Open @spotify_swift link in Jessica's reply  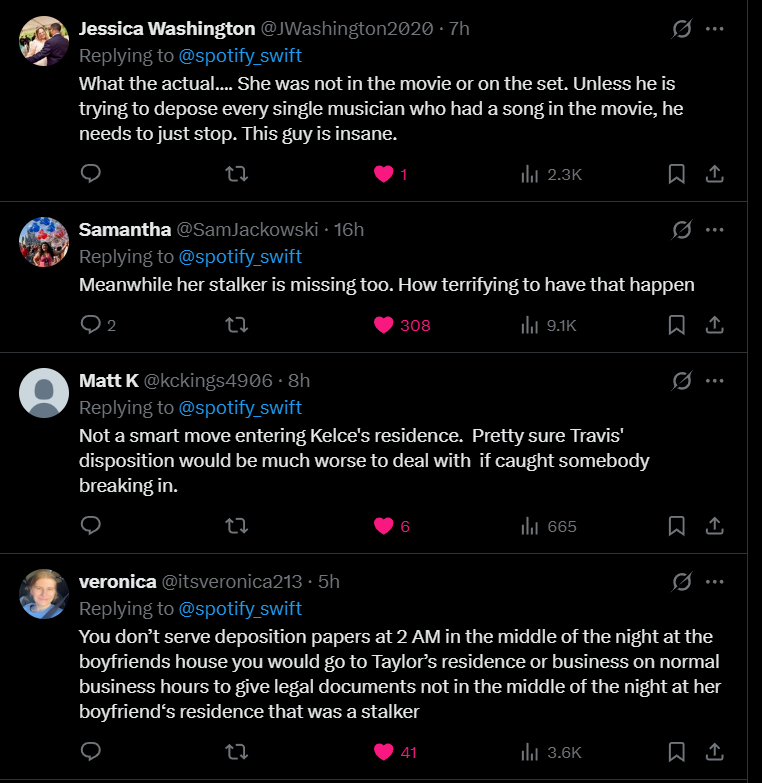click(x=240, y=55)
